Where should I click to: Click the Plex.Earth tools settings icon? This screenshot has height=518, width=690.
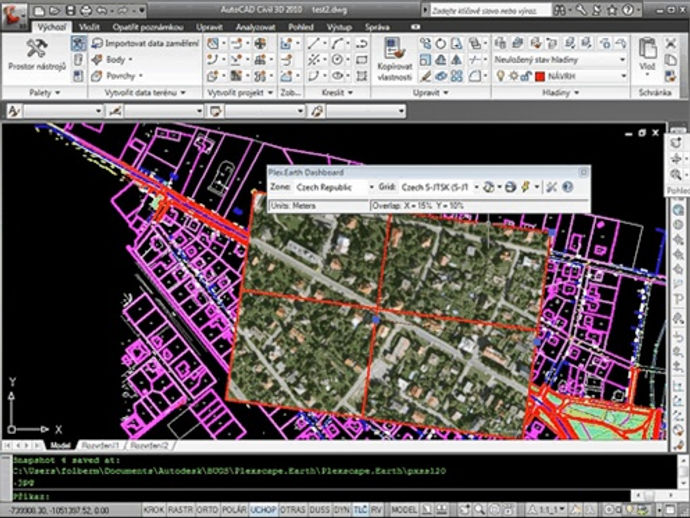click(551, 187)
